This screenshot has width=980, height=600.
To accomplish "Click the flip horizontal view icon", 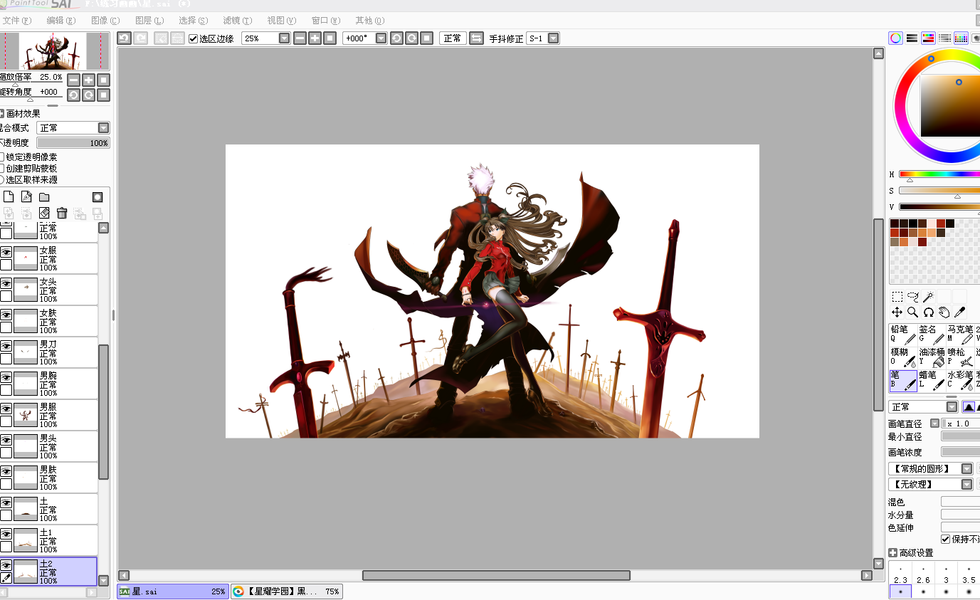I will click(x=476, y=38).
